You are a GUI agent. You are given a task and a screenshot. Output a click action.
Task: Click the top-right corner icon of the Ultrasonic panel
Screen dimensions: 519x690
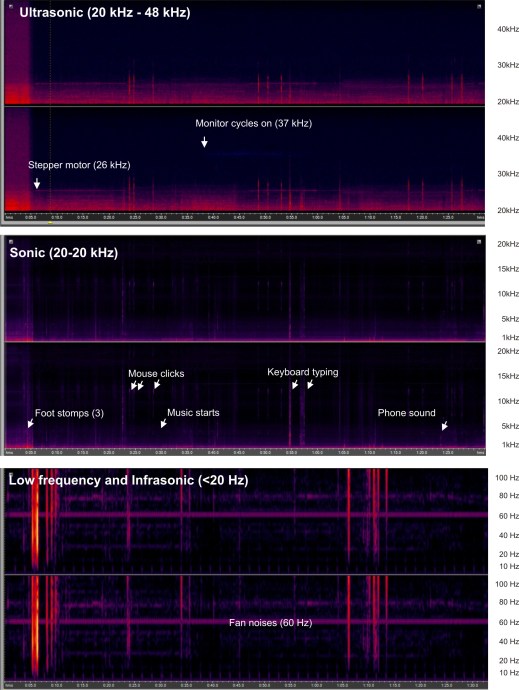point(479,7)
